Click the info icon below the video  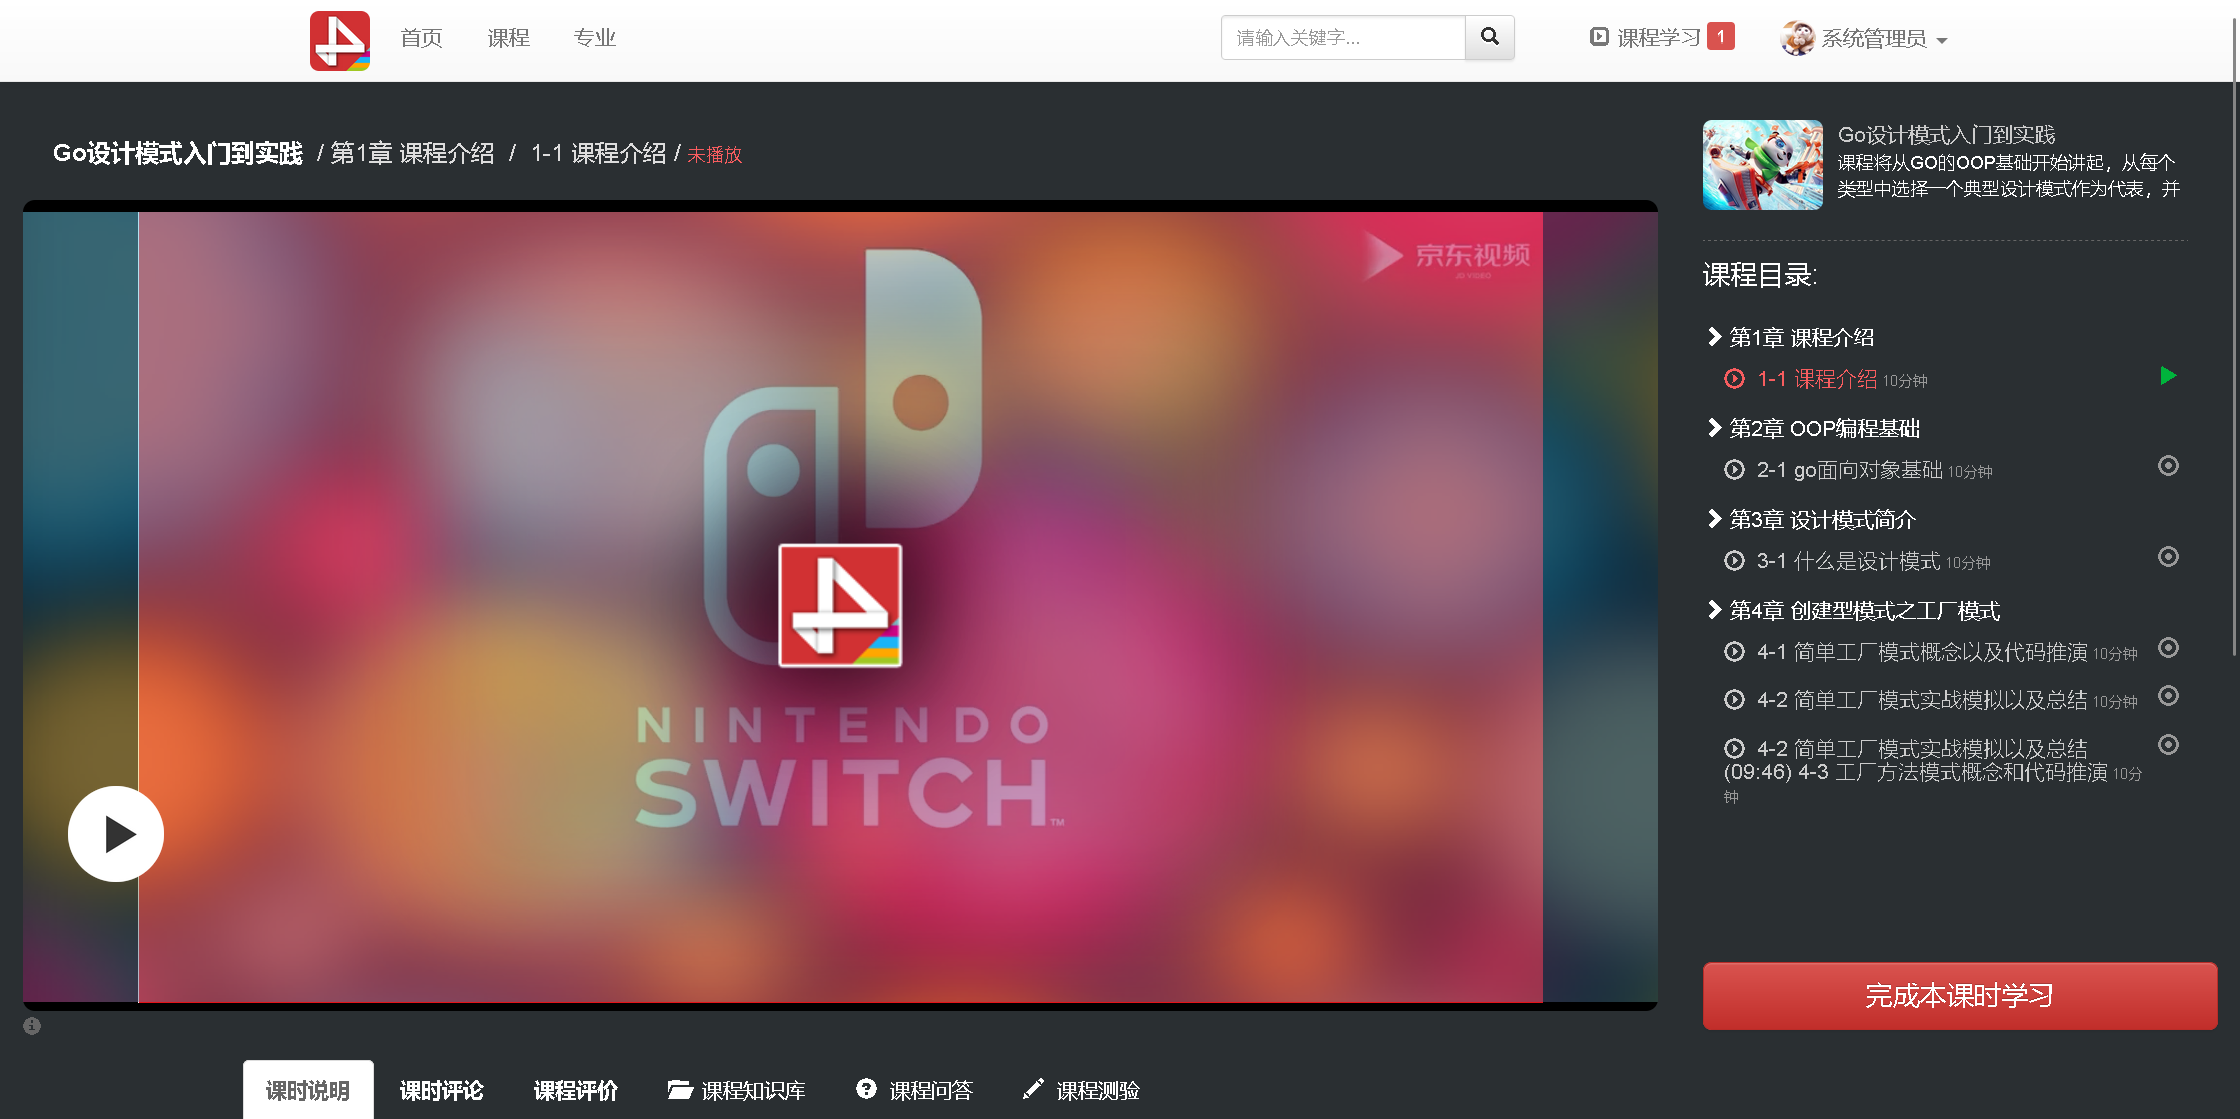point(32,1025)
